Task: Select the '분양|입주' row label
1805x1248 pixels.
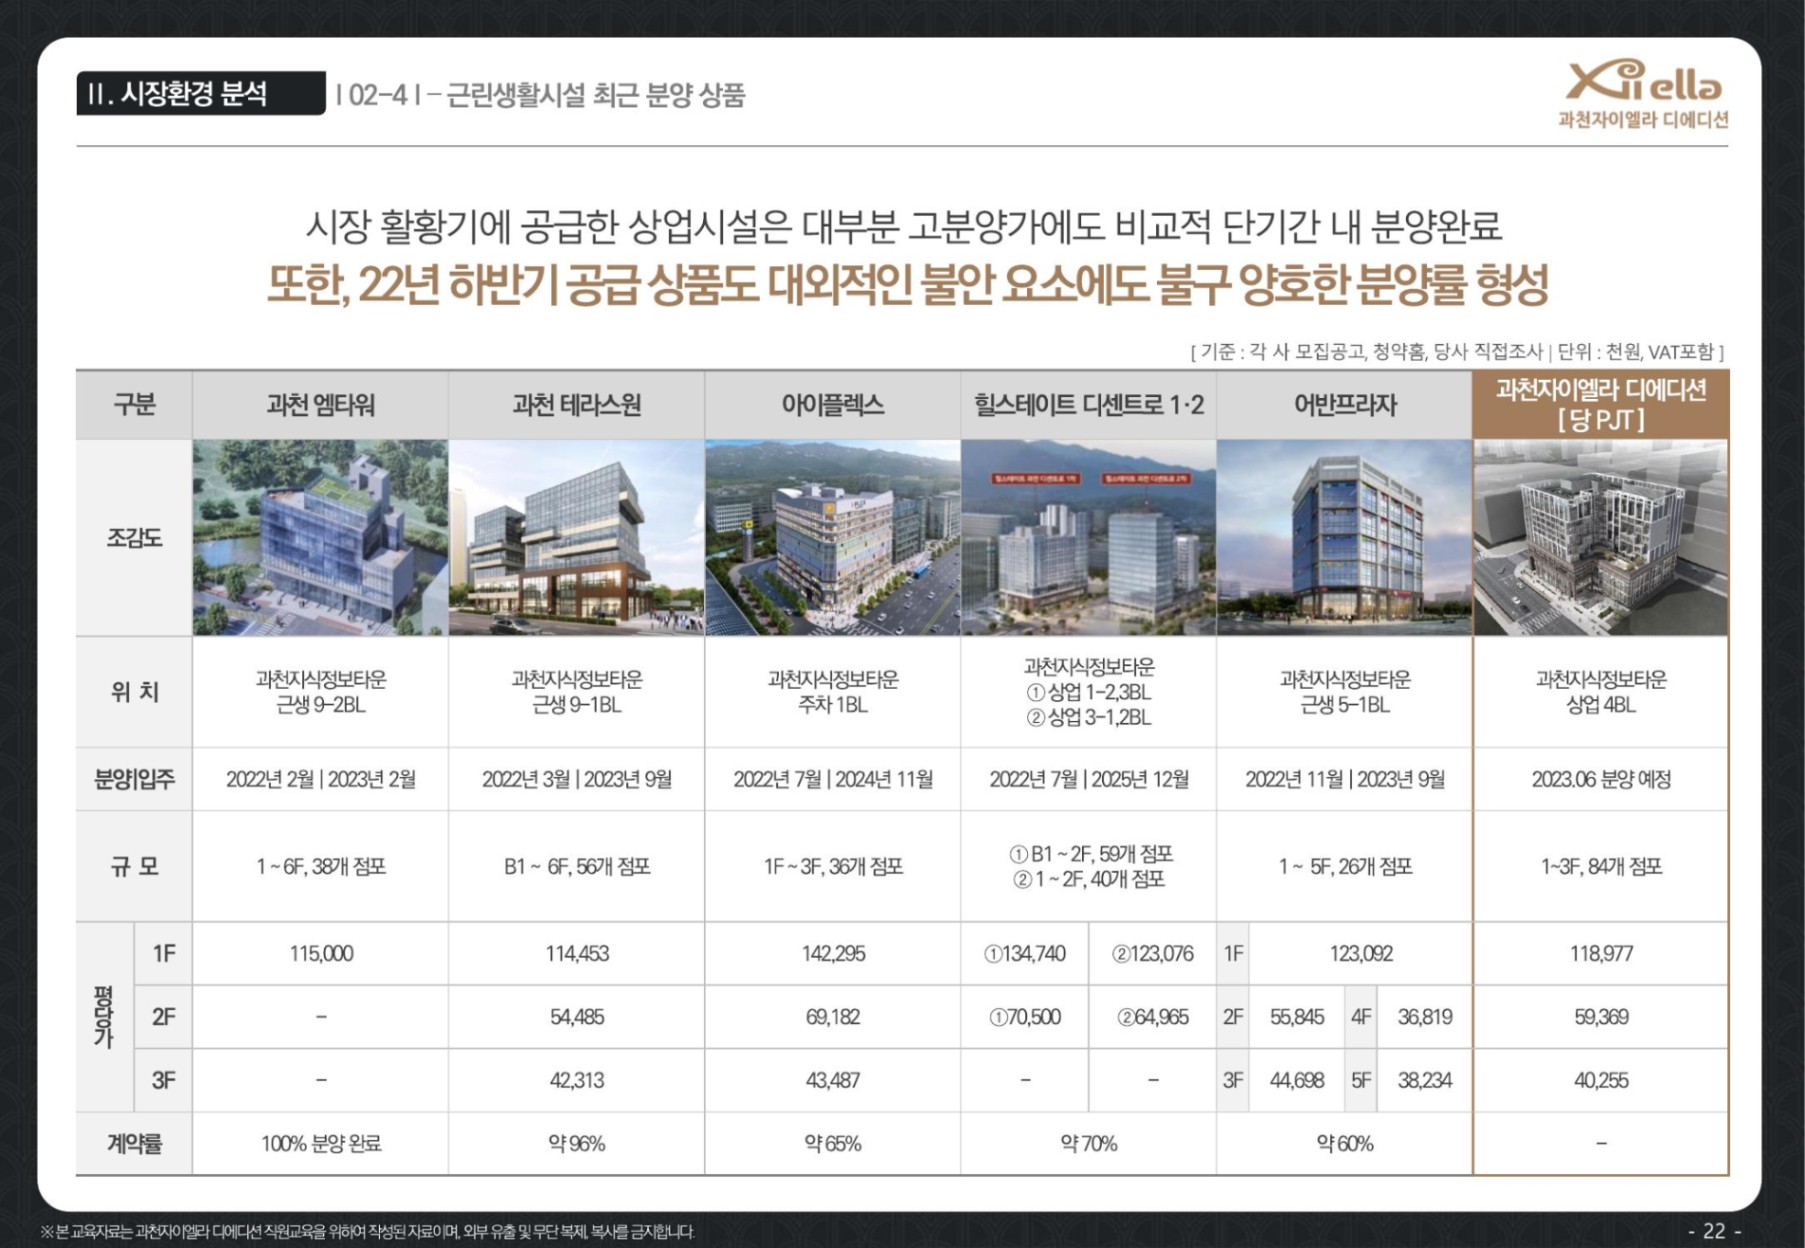Action: click(x=134, y=779)
